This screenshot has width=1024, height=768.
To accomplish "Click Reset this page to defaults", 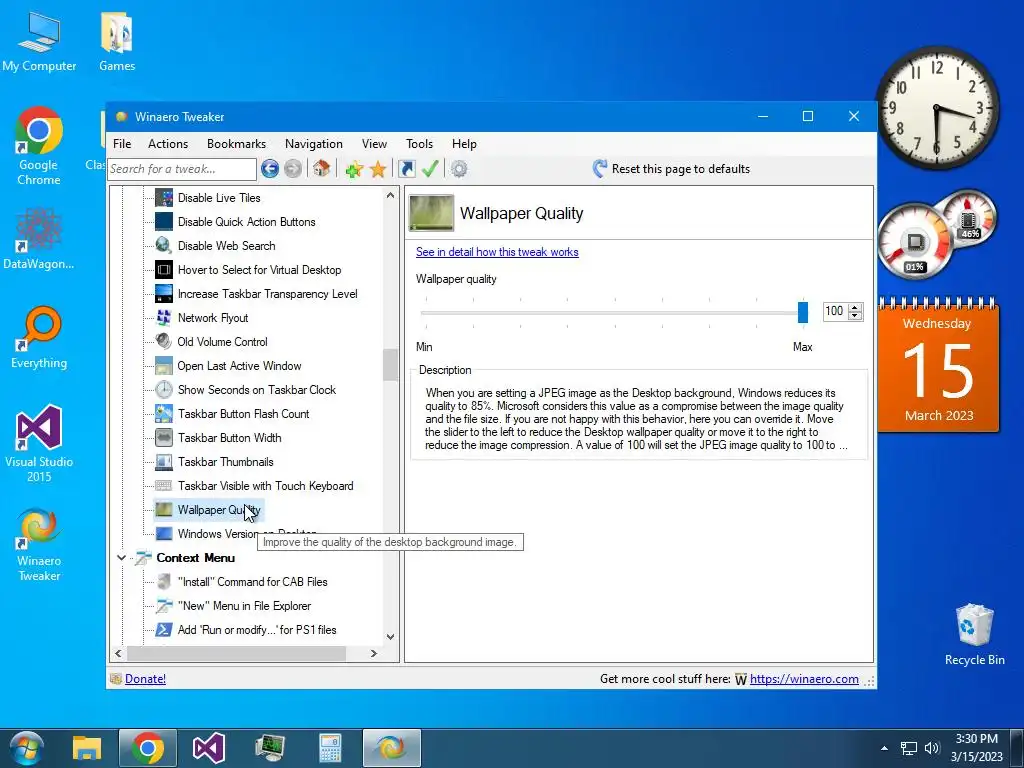I will click(x=671, y=169).
